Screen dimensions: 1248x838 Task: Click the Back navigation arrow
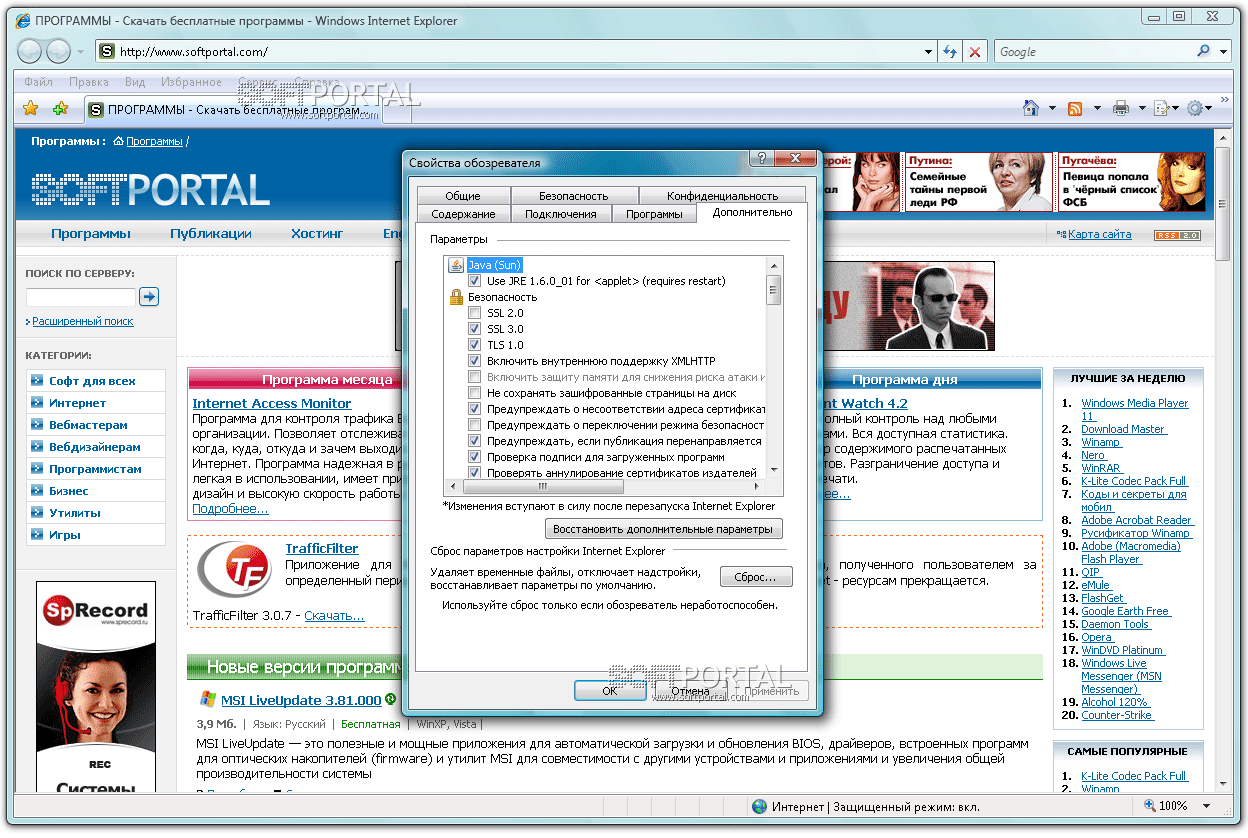point(30,51)
